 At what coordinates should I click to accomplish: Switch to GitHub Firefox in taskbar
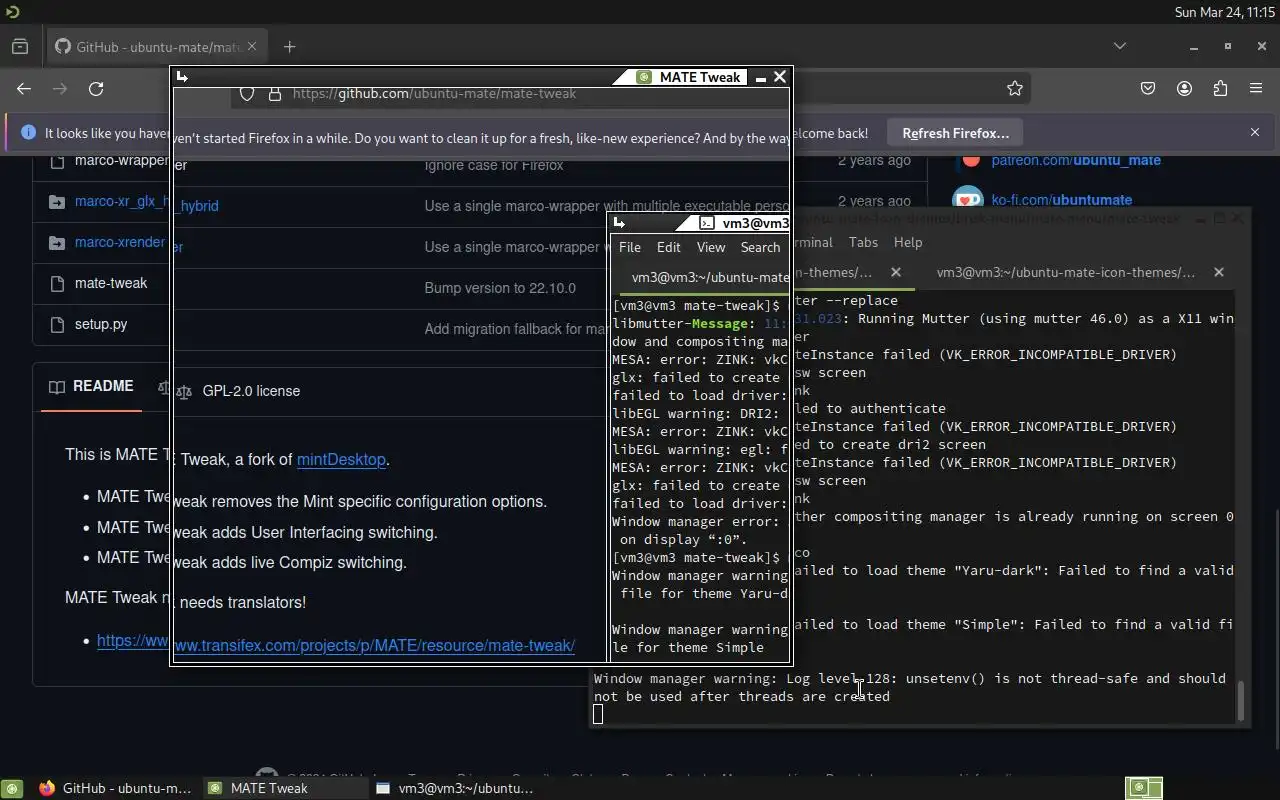coord(115,788)
